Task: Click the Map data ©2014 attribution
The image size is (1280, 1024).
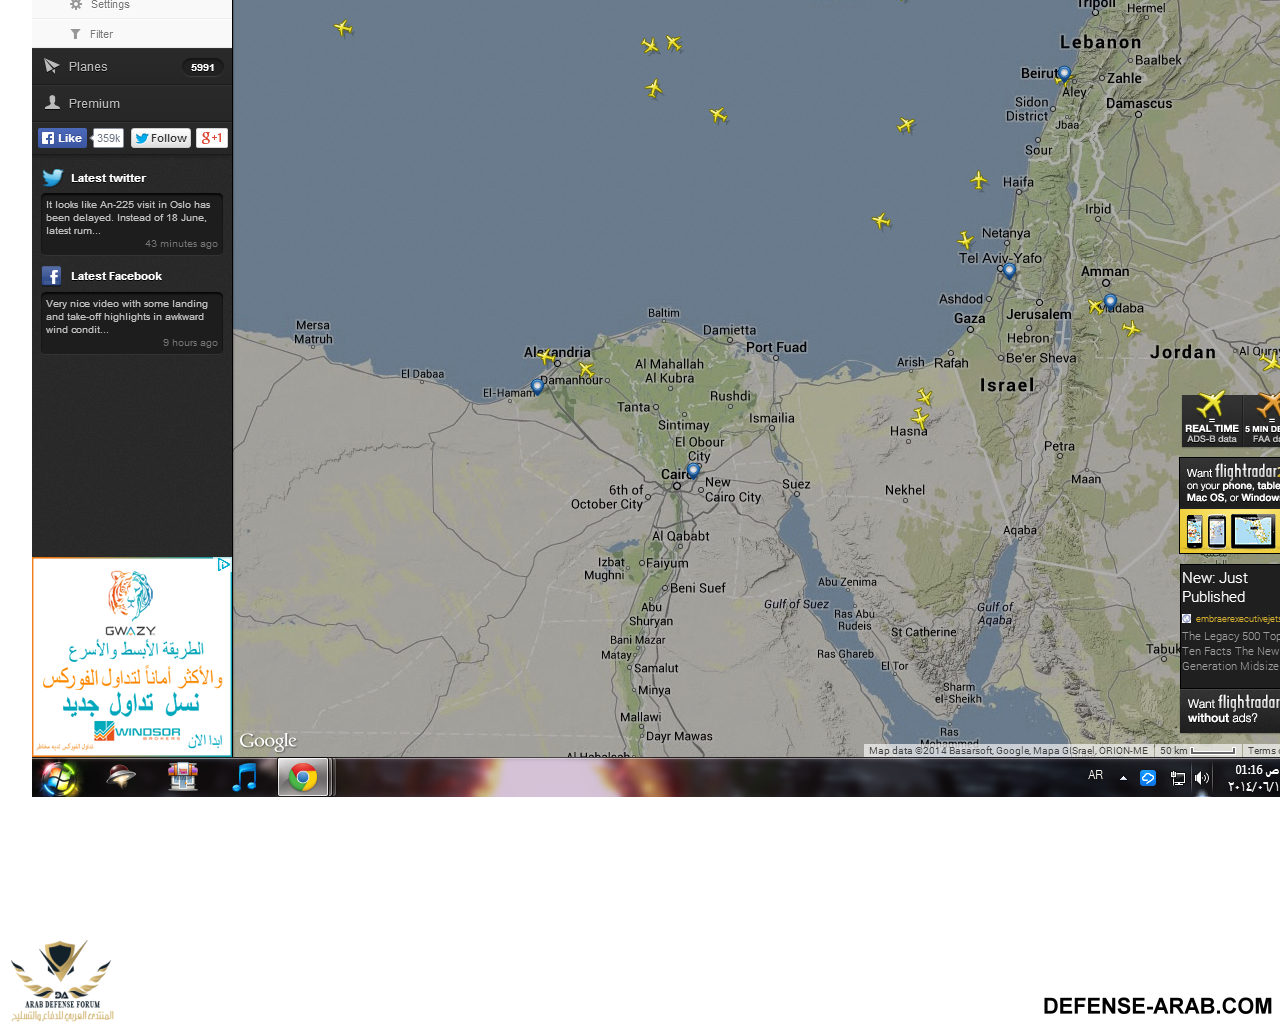Action: [x=1008, y=750]
